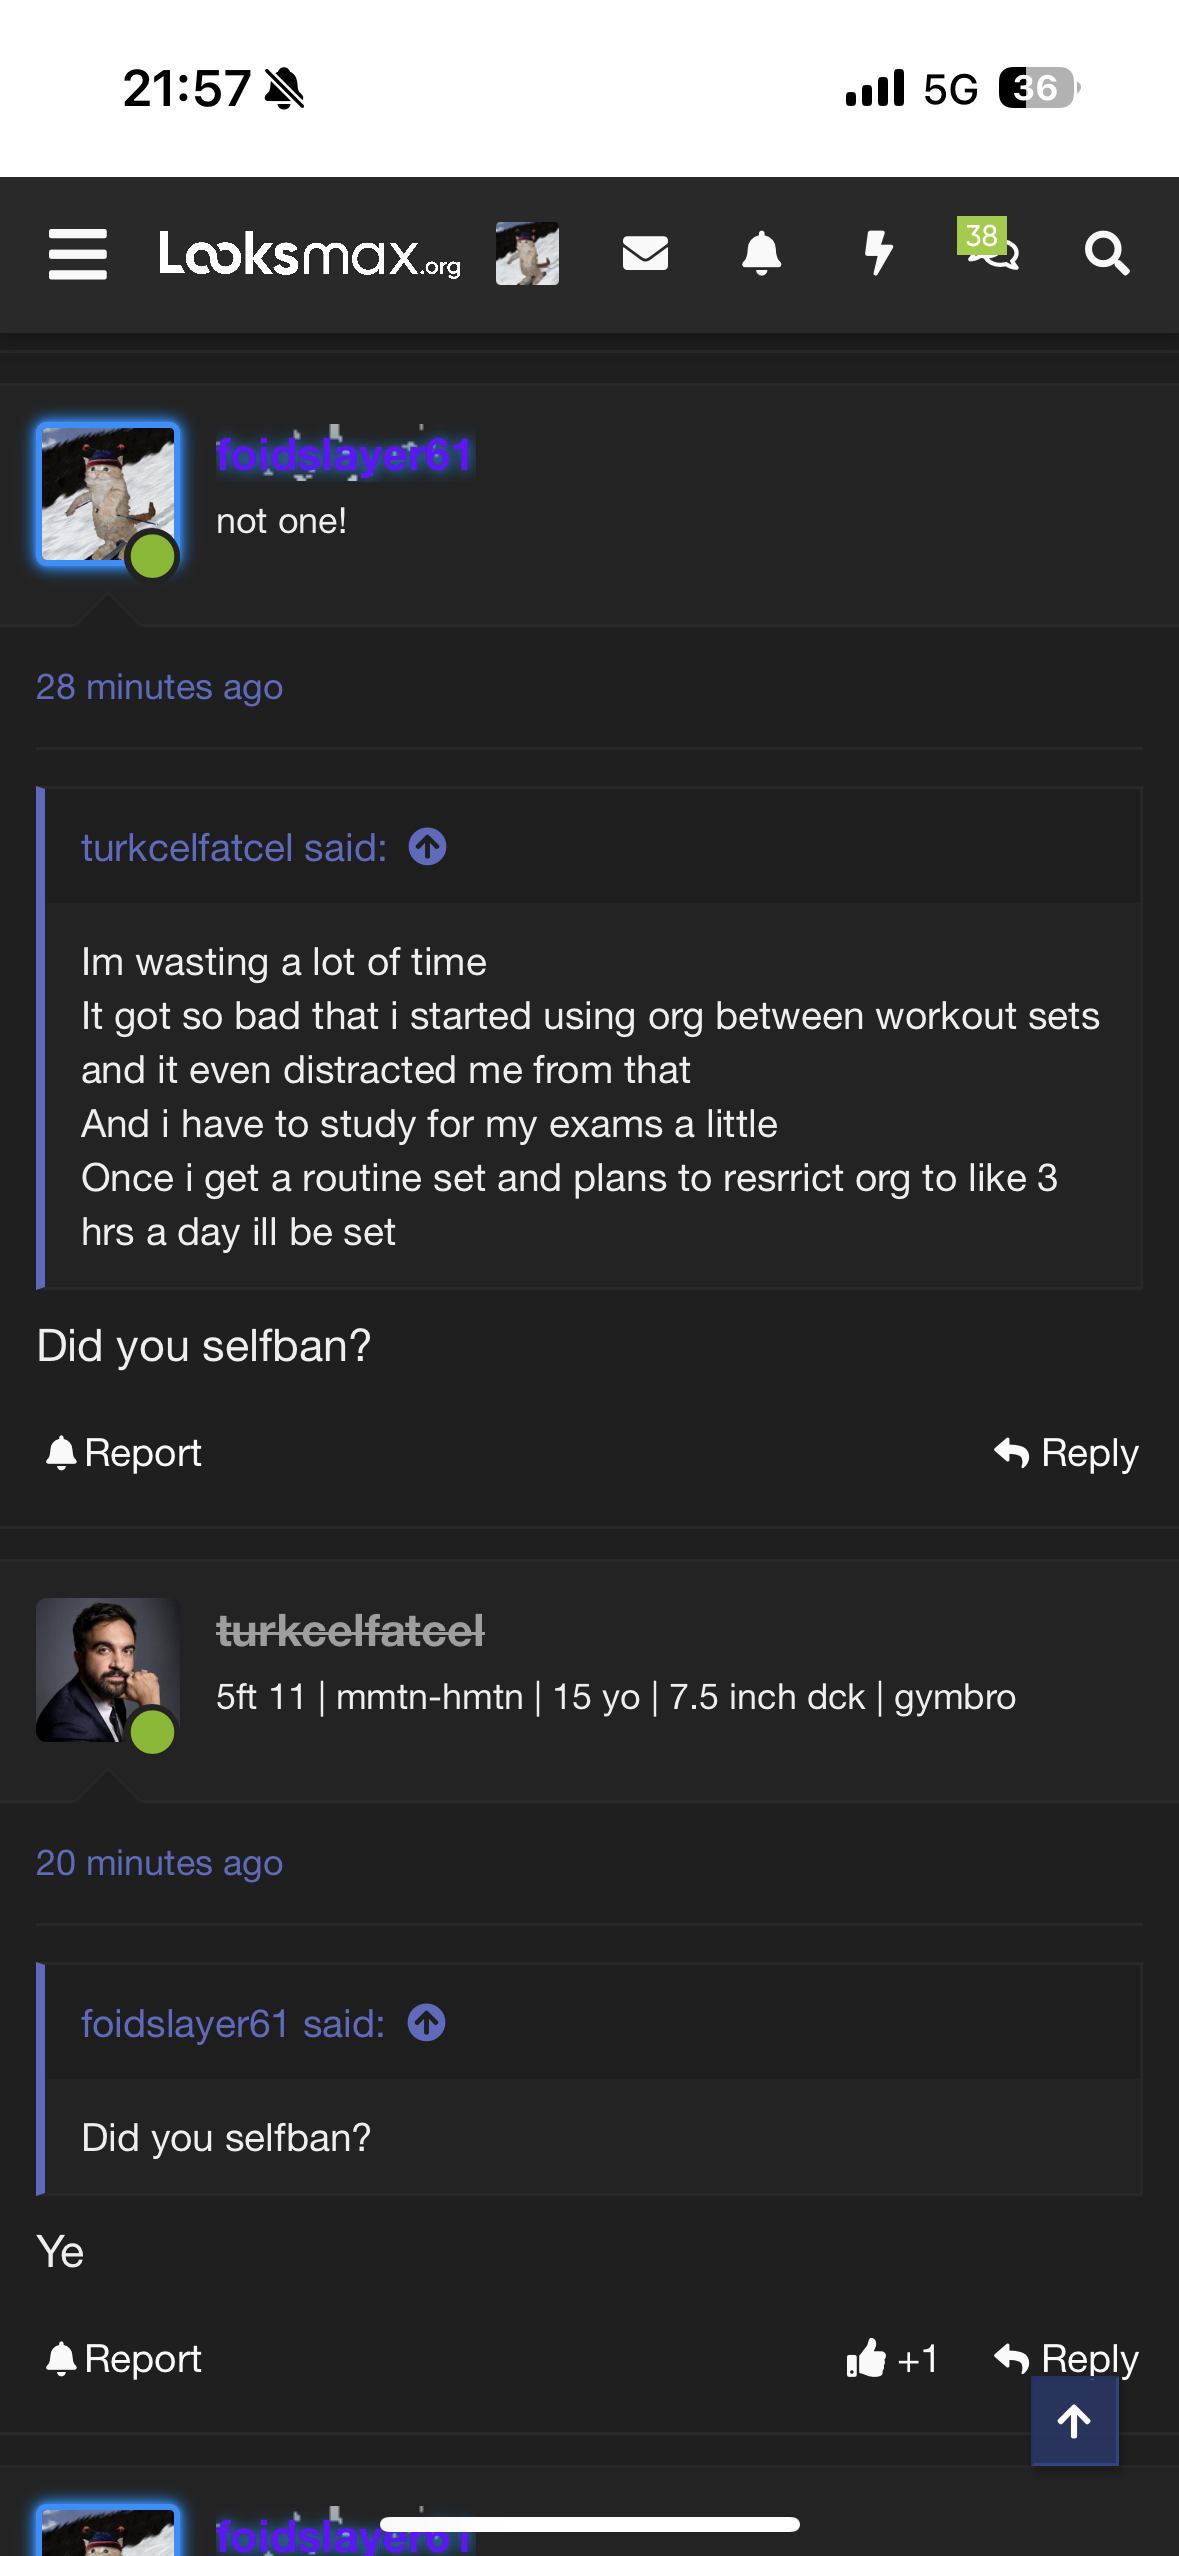
Task: Open the search magnifier icon
Action: click(x=1107, y=254)
